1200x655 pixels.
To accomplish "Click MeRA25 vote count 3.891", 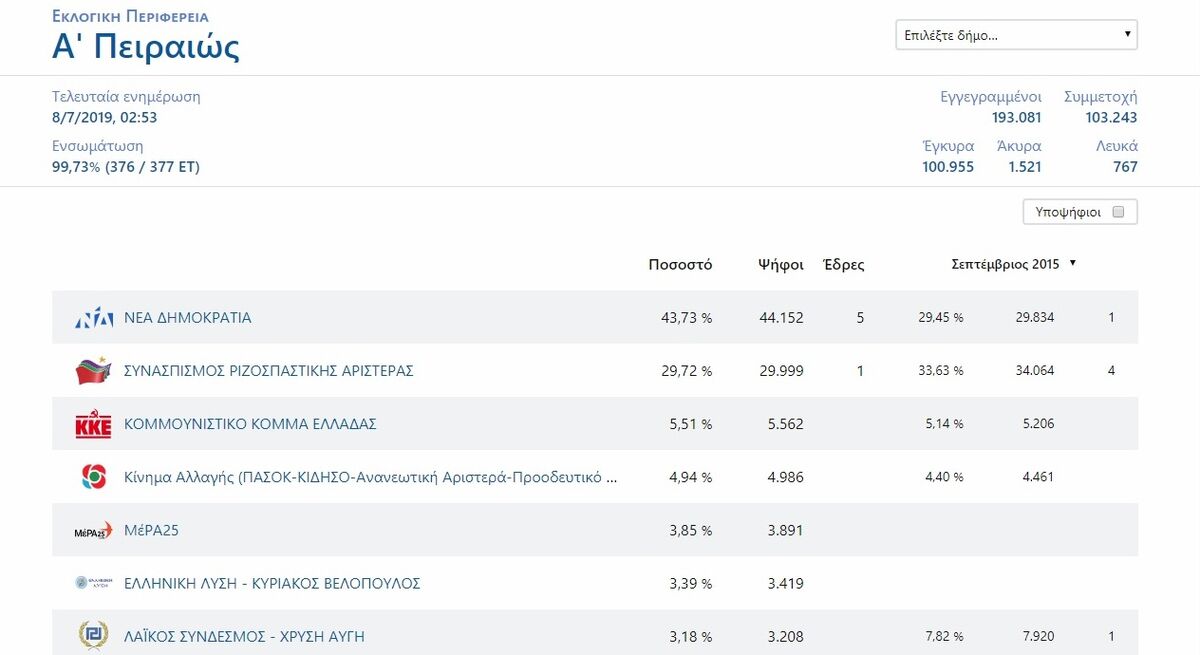I will pos(785,530).
